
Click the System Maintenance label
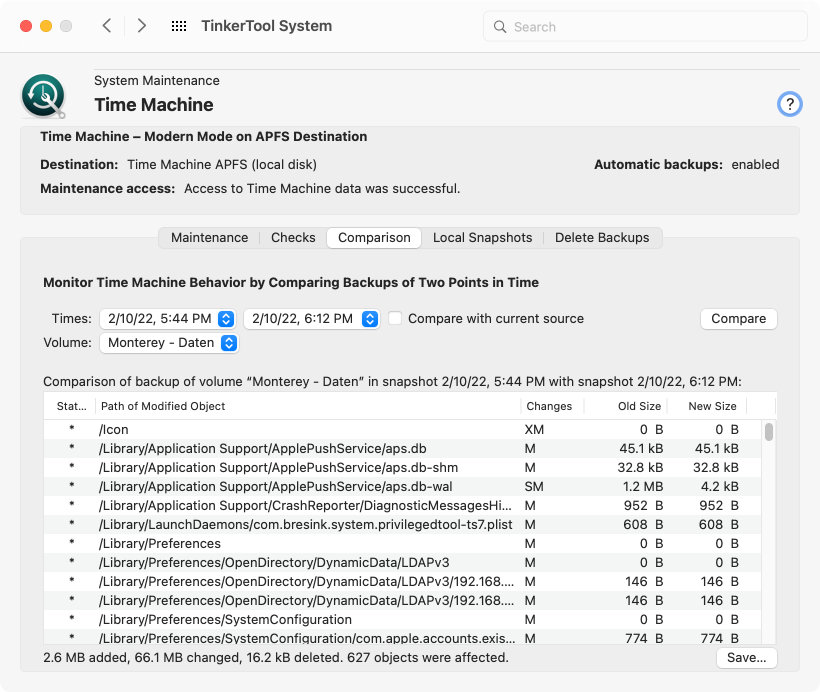[157, 81]
